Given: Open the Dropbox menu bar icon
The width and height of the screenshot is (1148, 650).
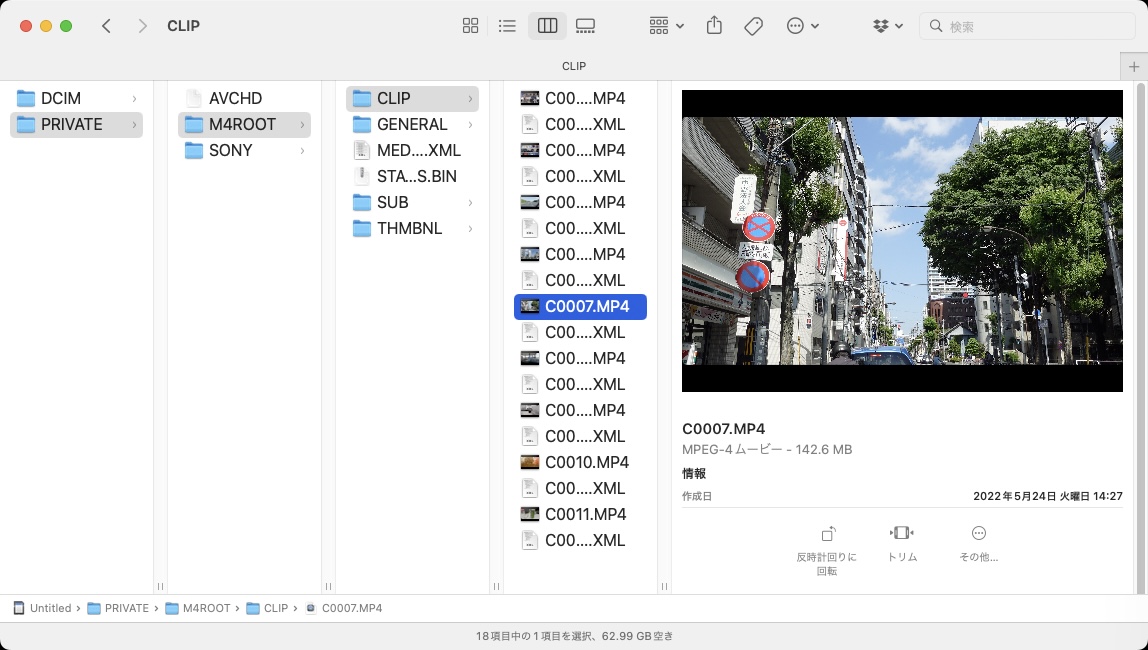Looking at the screenshot, I should click(x=883, y=26).
